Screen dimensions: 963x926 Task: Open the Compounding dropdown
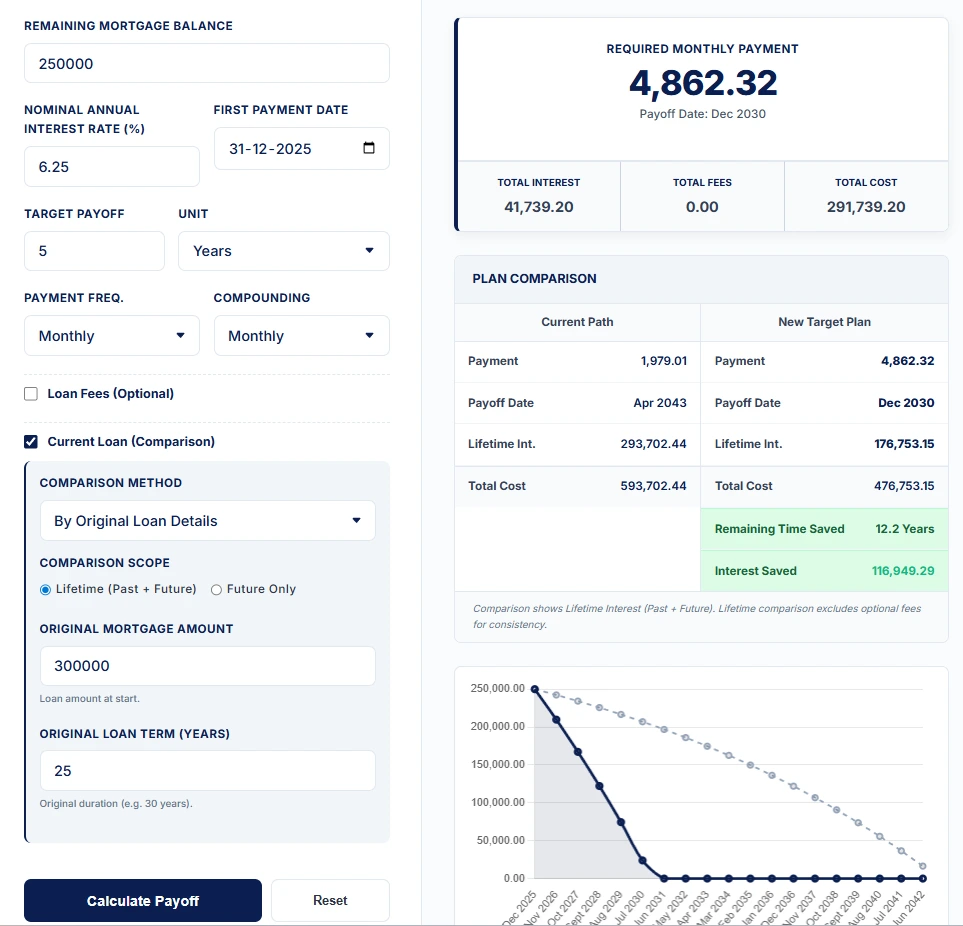point(301,335)
